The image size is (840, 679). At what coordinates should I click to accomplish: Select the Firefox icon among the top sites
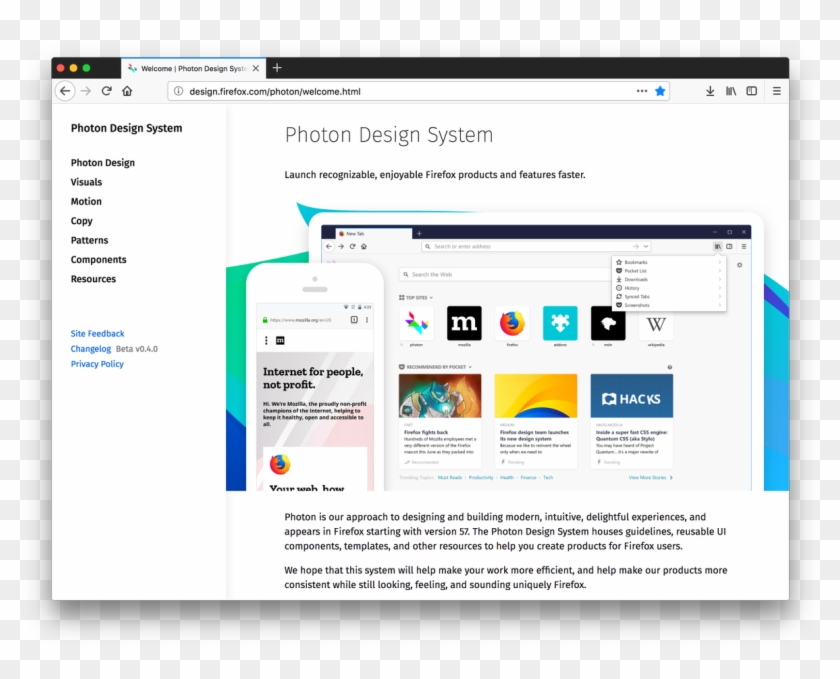(x=512, y=322)
